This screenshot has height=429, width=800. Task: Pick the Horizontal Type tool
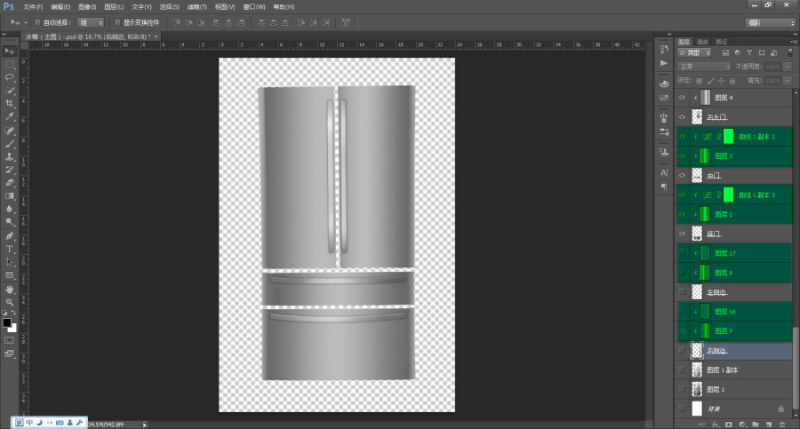click(x=9, y=249)
